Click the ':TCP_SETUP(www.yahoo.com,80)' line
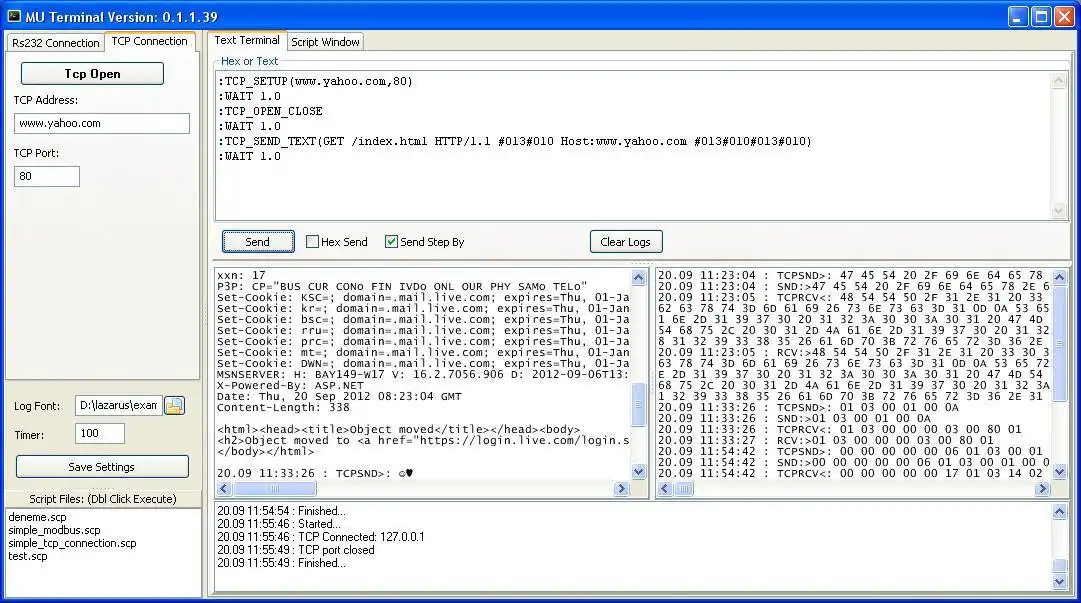1081x603 pixels. 316,81
